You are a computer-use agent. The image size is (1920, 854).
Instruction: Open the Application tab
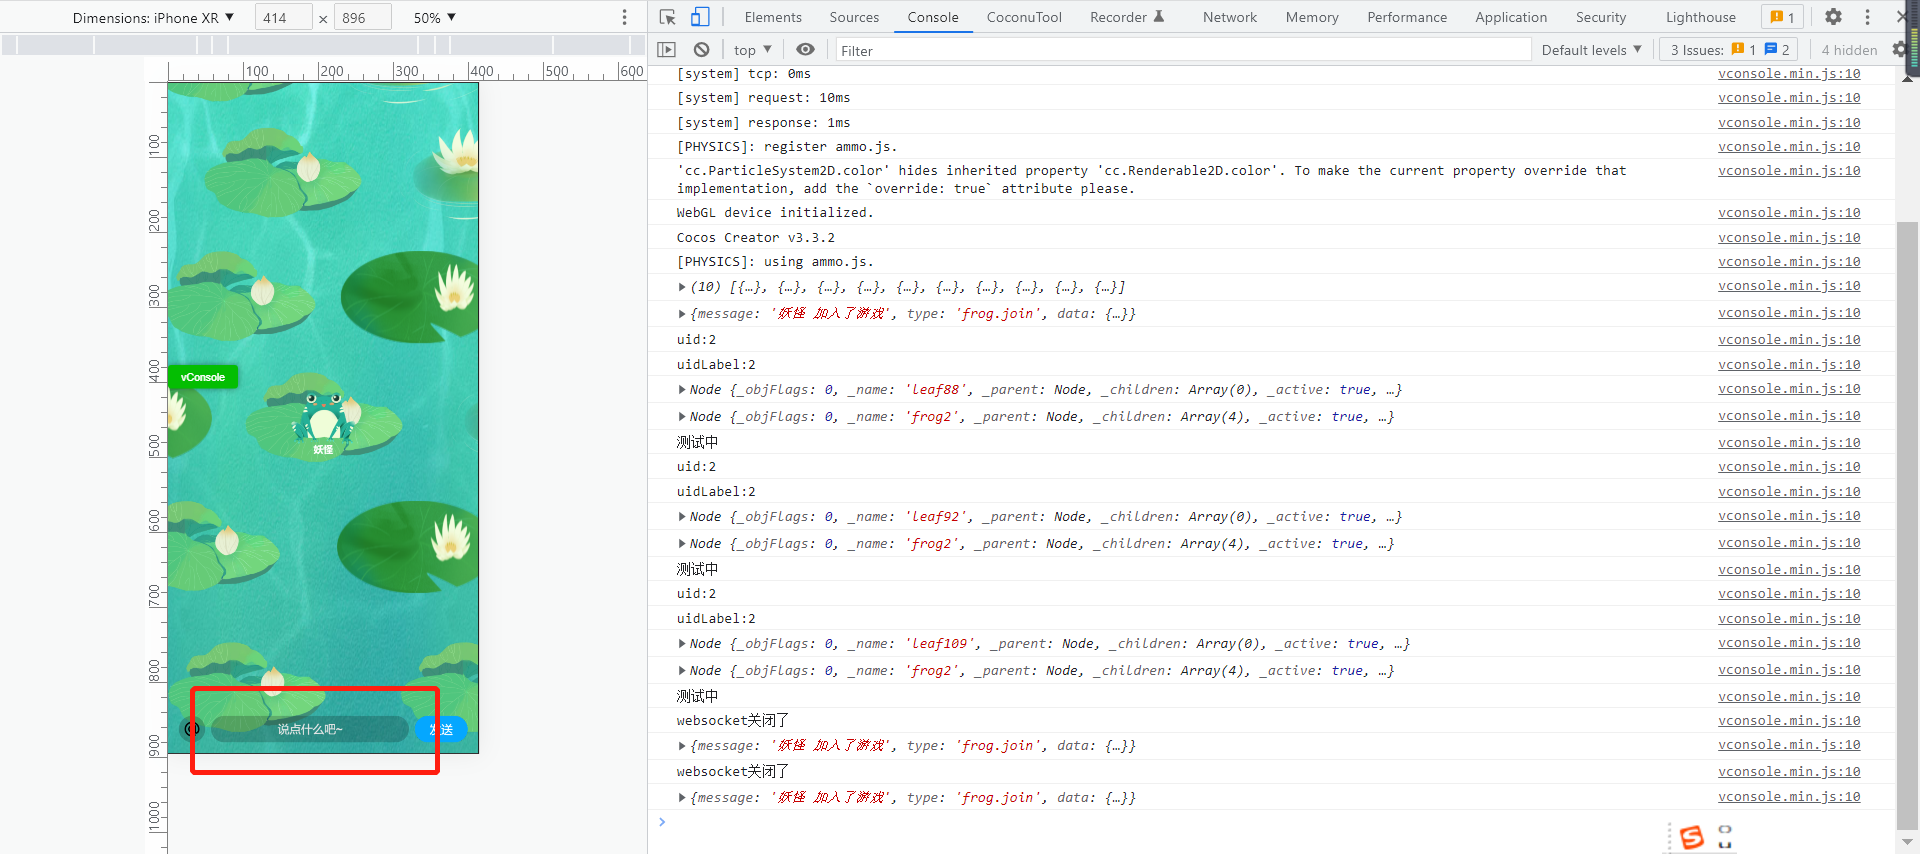pyautogui.click(x=1511, y=17)
